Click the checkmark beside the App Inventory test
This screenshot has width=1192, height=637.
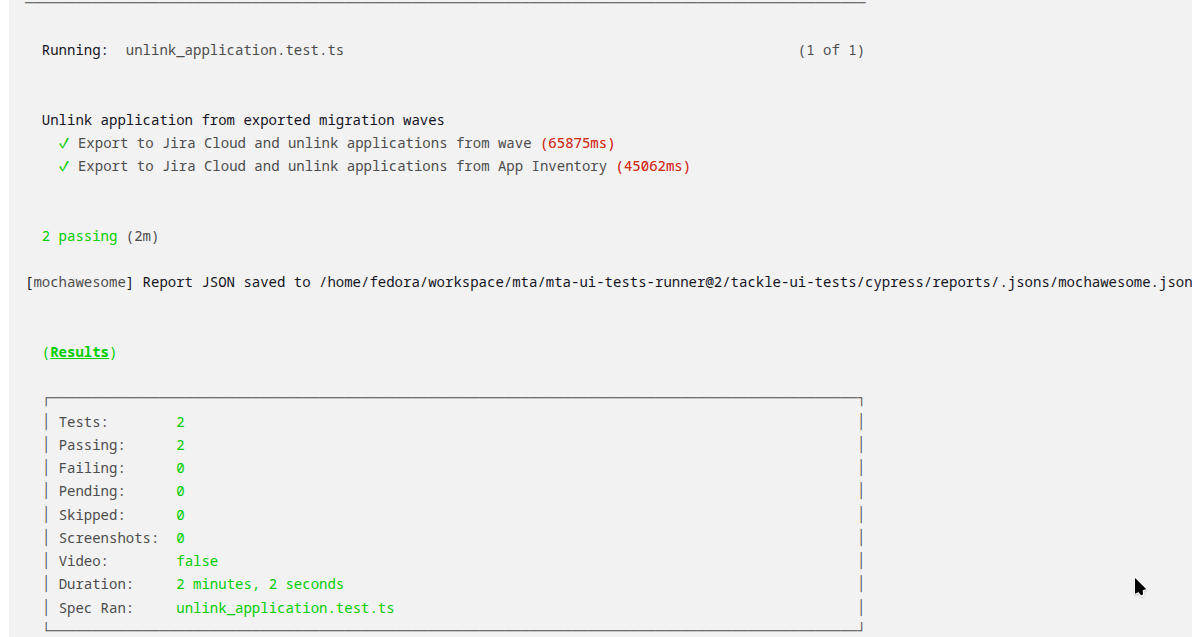(x=64, y=166)
